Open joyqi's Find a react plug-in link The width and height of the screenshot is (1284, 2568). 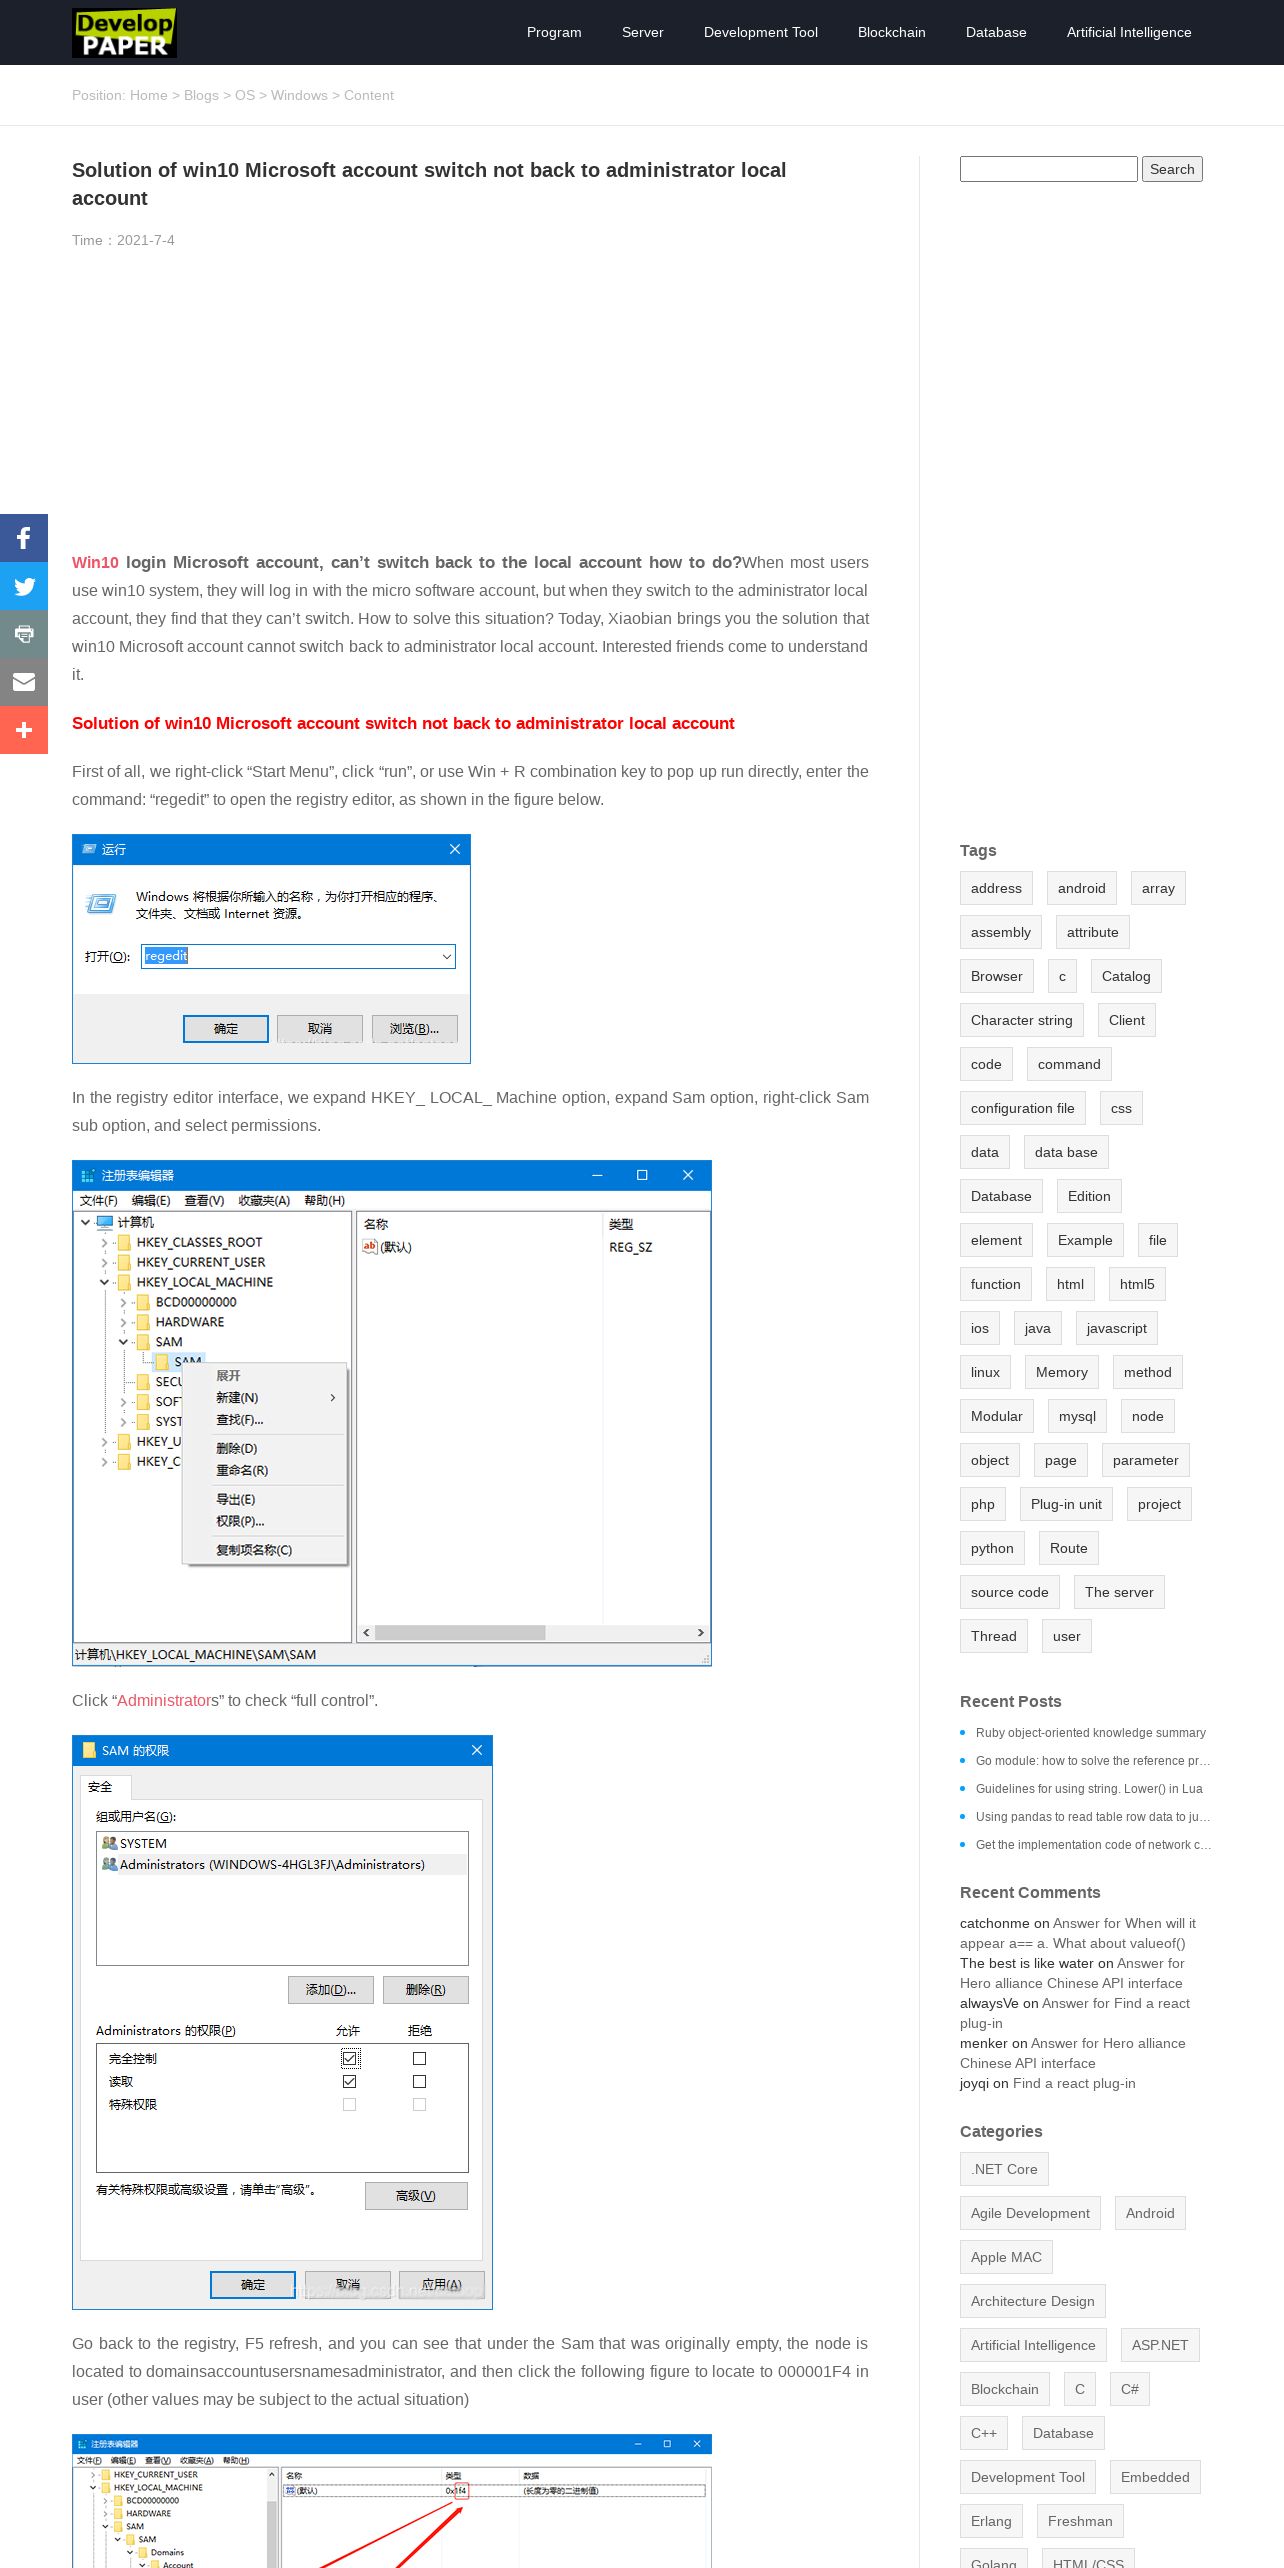pos(1074,2083)
